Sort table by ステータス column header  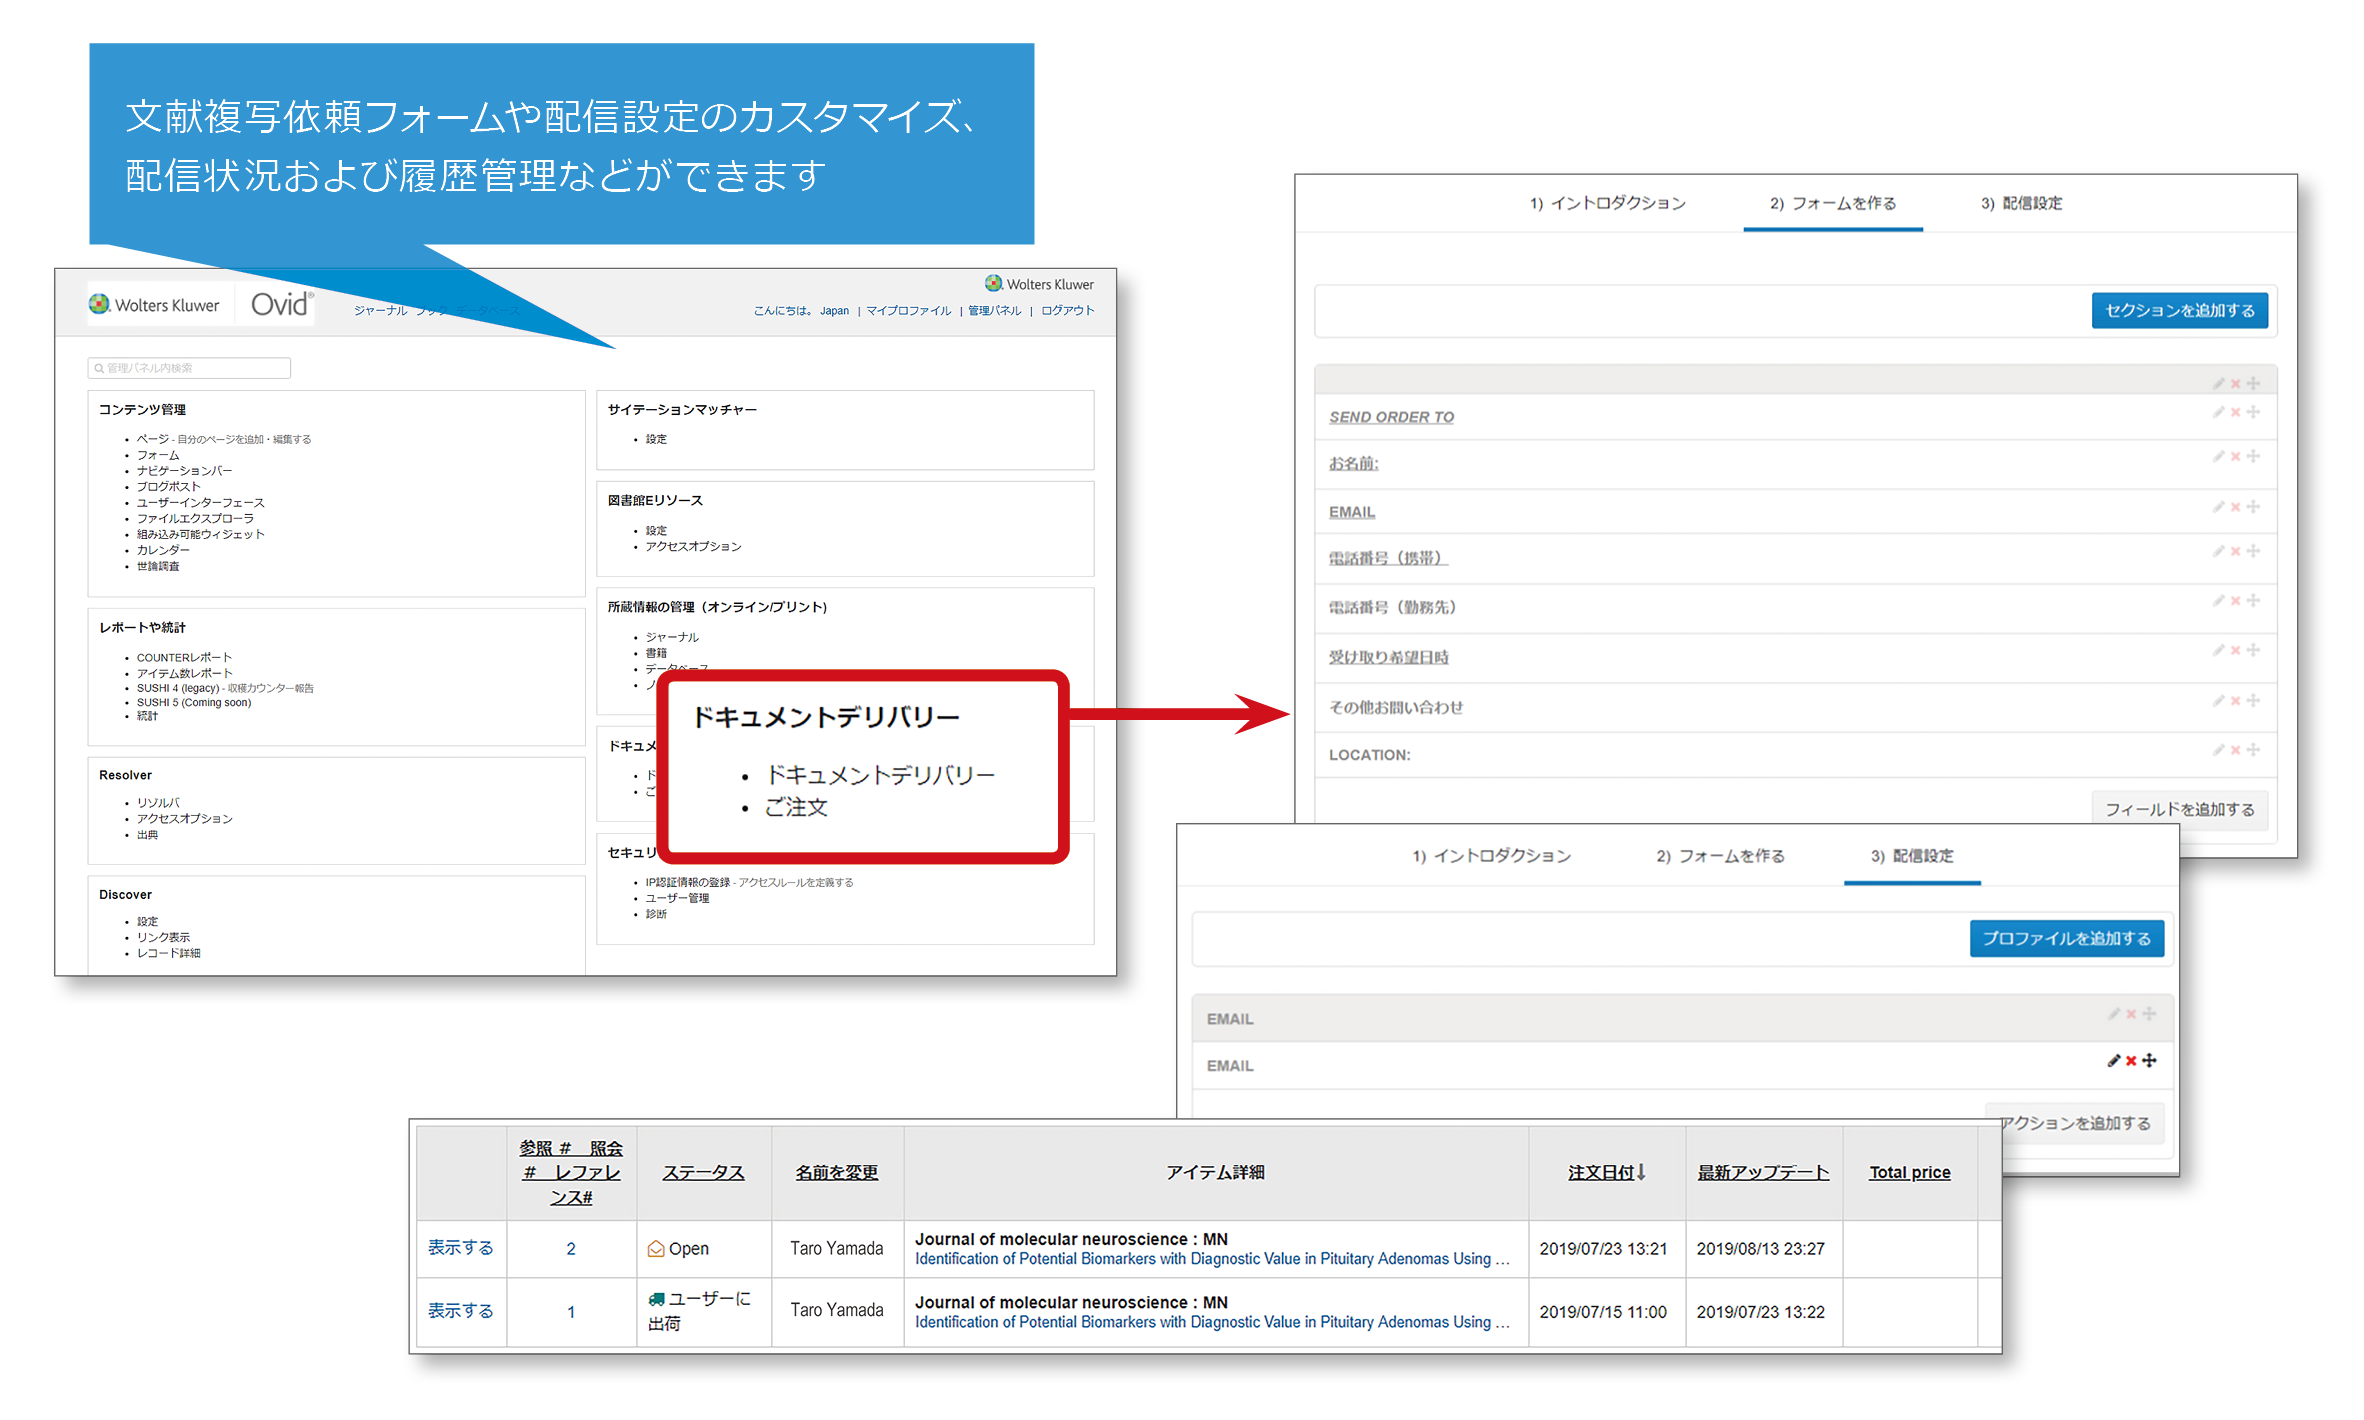(x=703, y=1172)
